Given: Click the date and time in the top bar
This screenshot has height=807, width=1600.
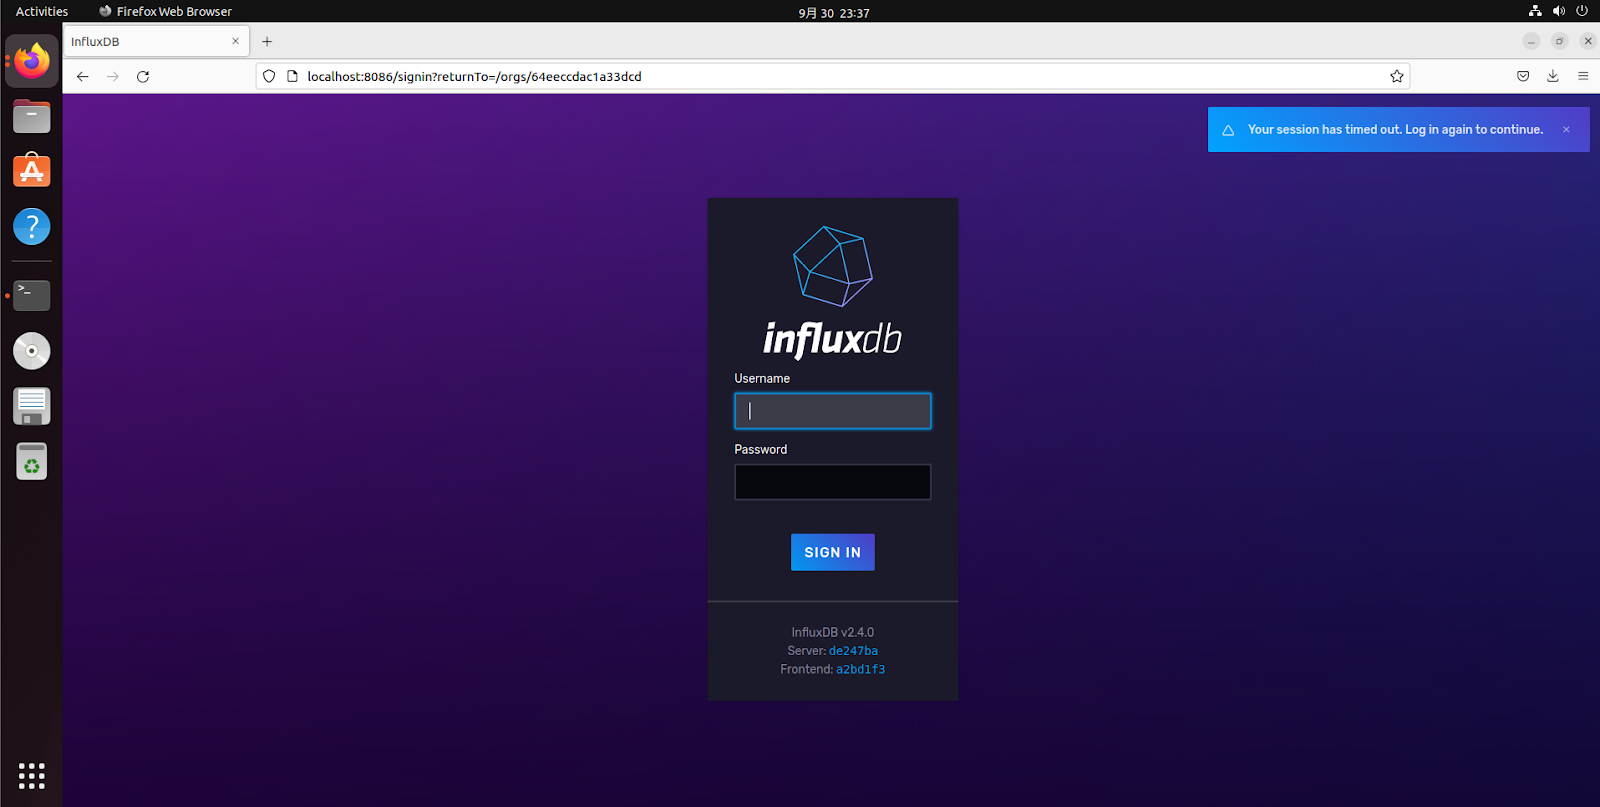Looking at the screenshot, I should (x=833, y=13).
